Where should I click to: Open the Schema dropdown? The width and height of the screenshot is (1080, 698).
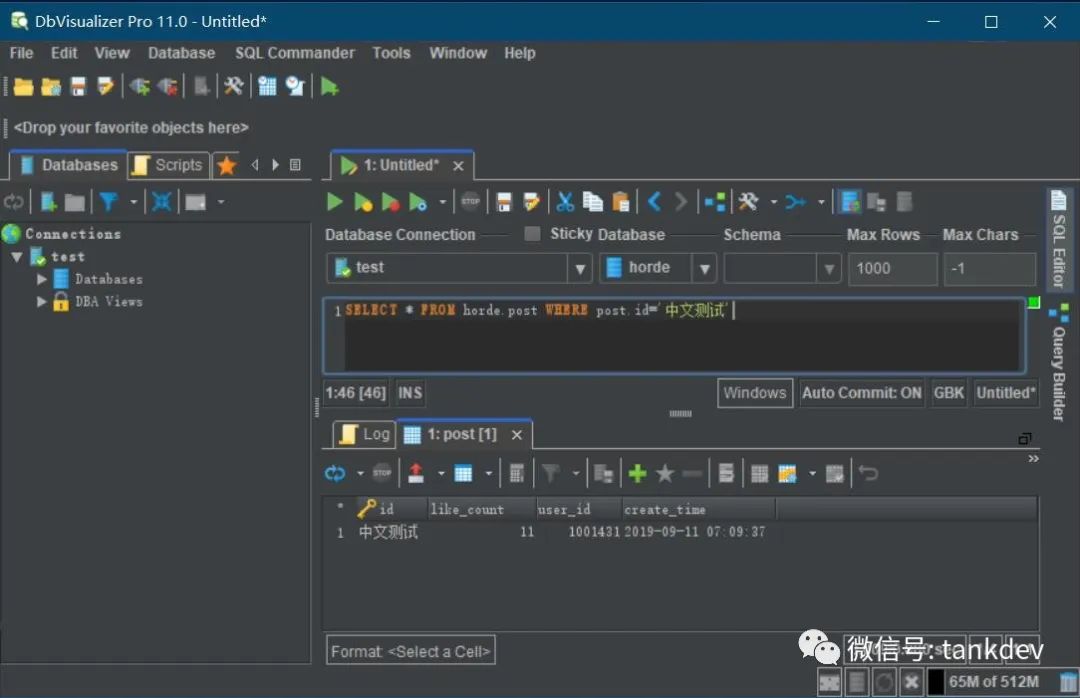pyautogui.click(x=829, y=268)
